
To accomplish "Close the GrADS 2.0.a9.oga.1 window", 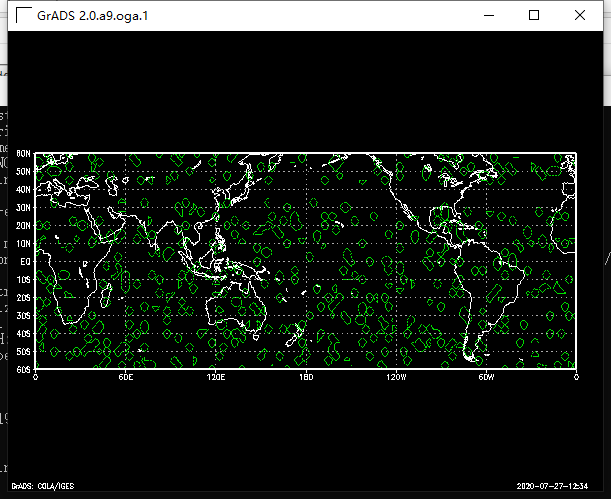I will click(580, 15).
